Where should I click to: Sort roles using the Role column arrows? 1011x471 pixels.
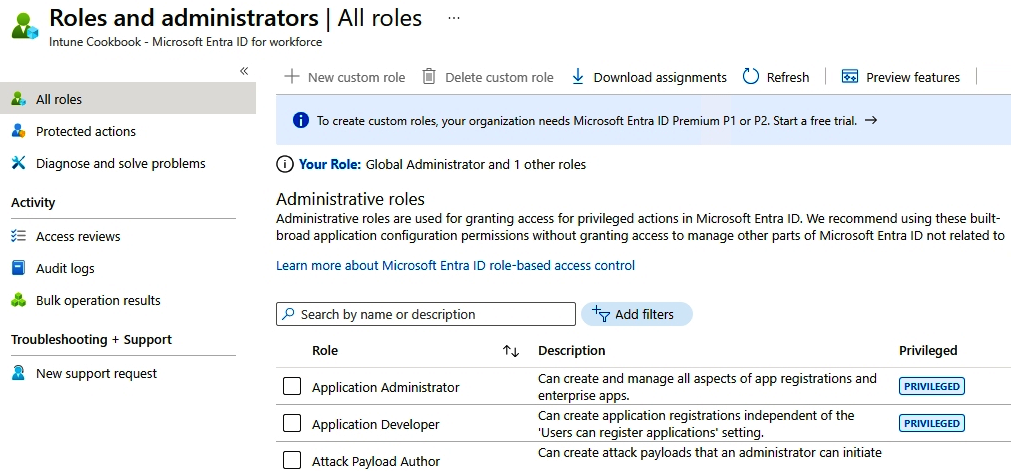(x=511, y=351)
